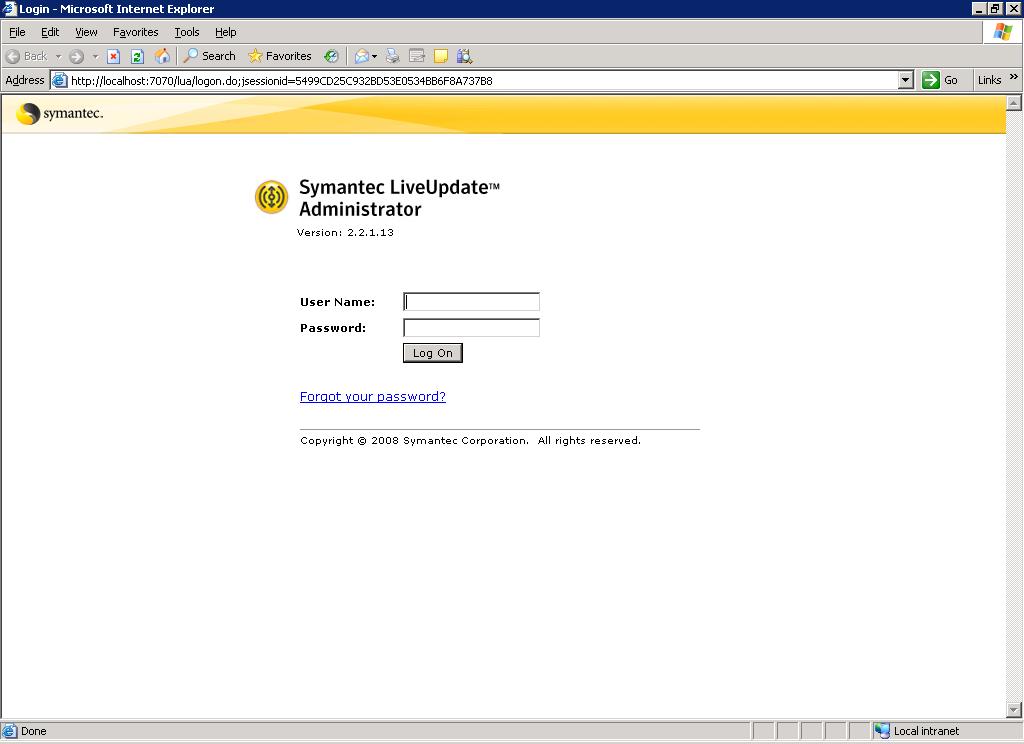Image resolution: width=1024 pixels, height=744 pixels.
Task: Click the History icon on the toolbar
Action: (331, 56)
